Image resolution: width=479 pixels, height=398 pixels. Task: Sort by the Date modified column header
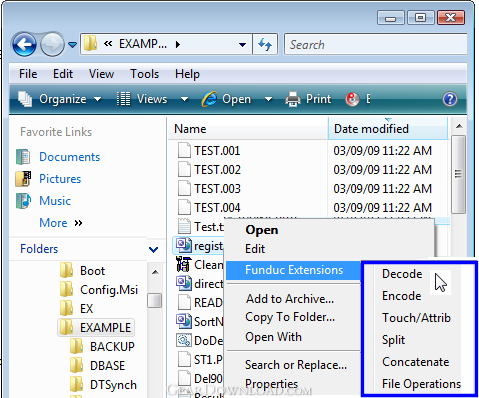coord(388,129)
